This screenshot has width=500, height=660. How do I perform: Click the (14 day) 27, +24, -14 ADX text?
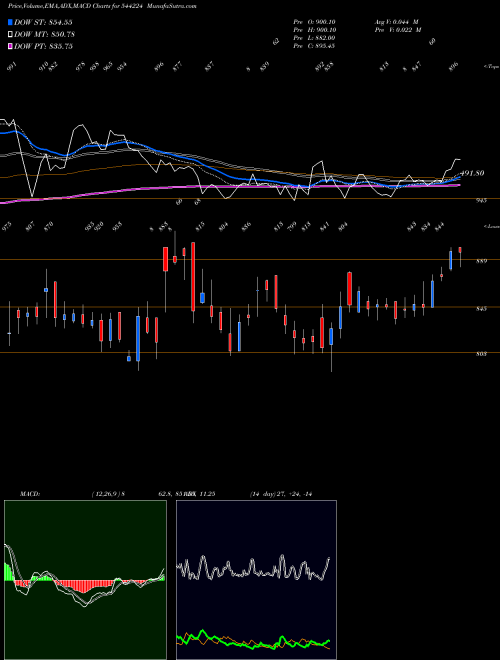point(281,494)
